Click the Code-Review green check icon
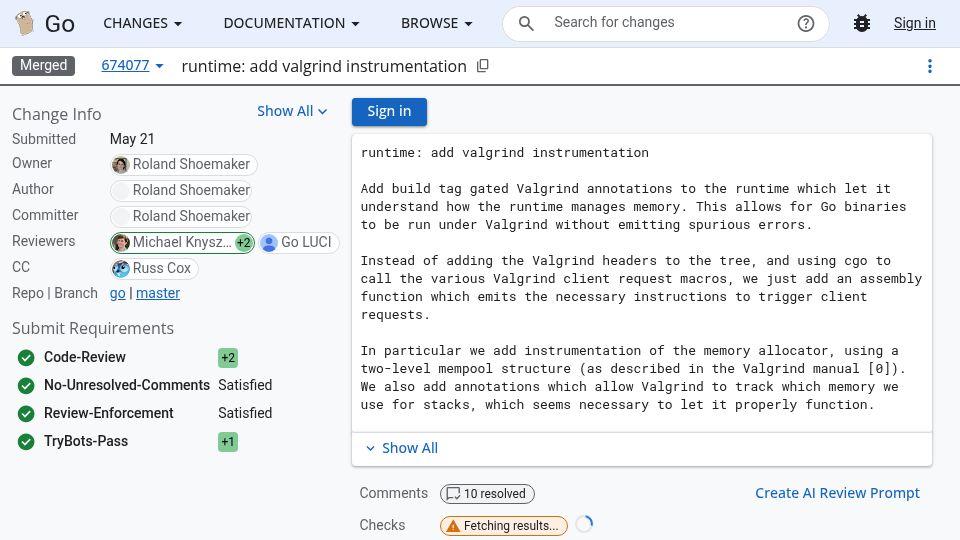This screenshot has width=960, height=540. (x=26, y=358)
